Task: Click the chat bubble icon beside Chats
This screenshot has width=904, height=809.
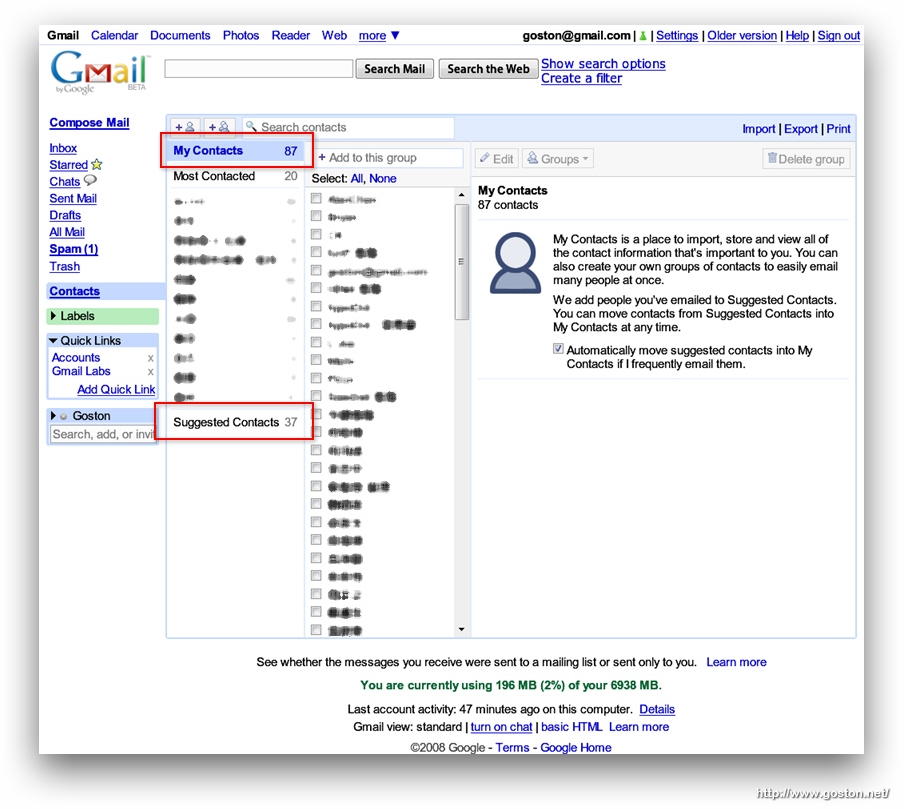Action: pyautogui.click(x=90, y=182)
